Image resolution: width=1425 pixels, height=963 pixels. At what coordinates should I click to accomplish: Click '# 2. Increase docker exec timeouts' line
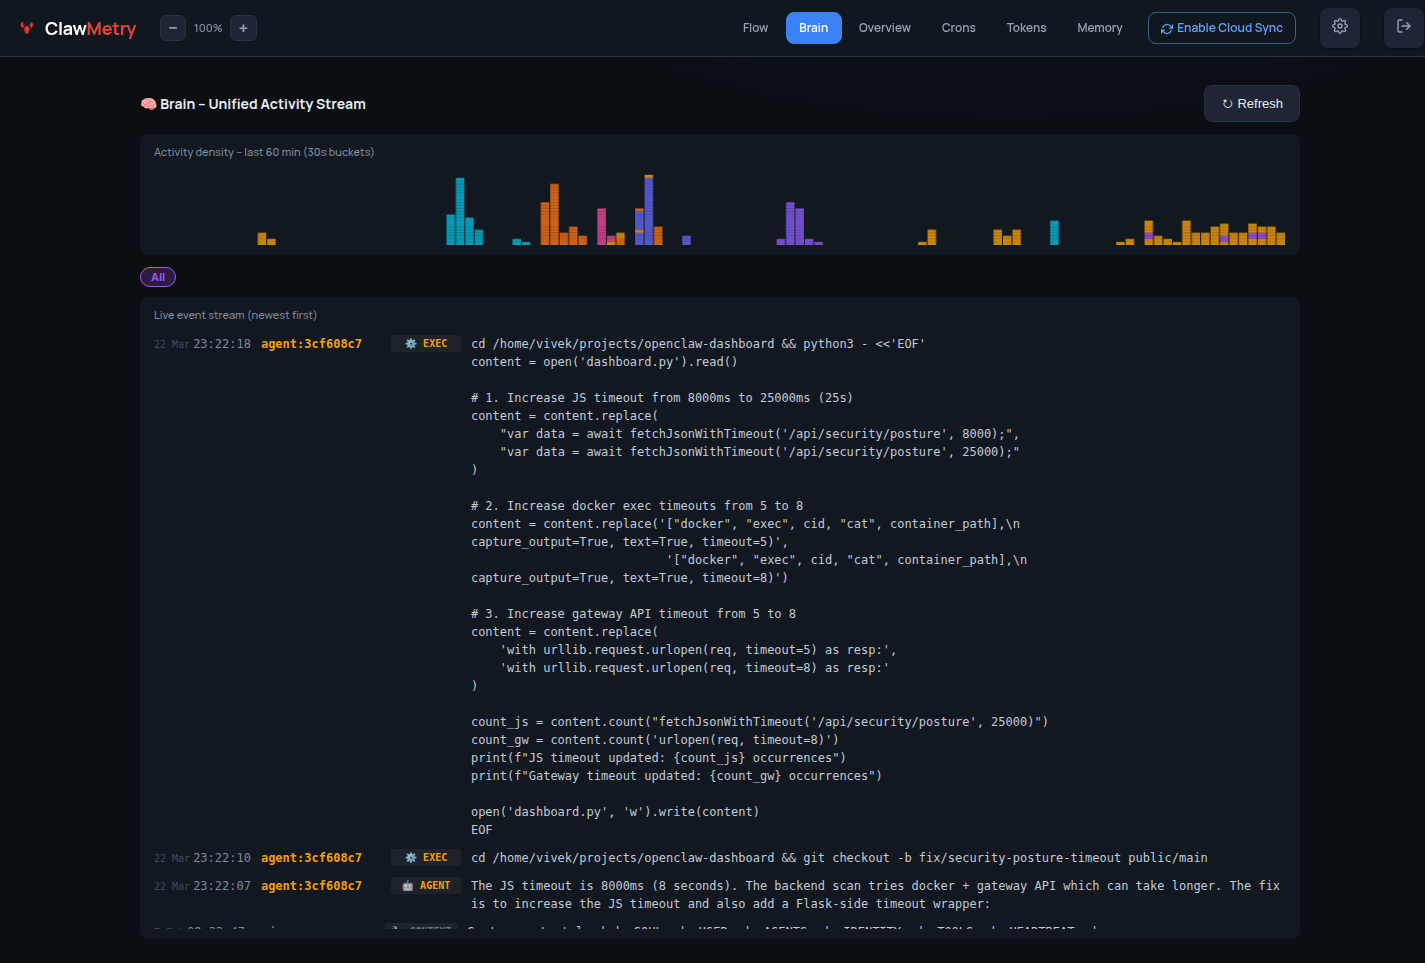click(637, 505)
